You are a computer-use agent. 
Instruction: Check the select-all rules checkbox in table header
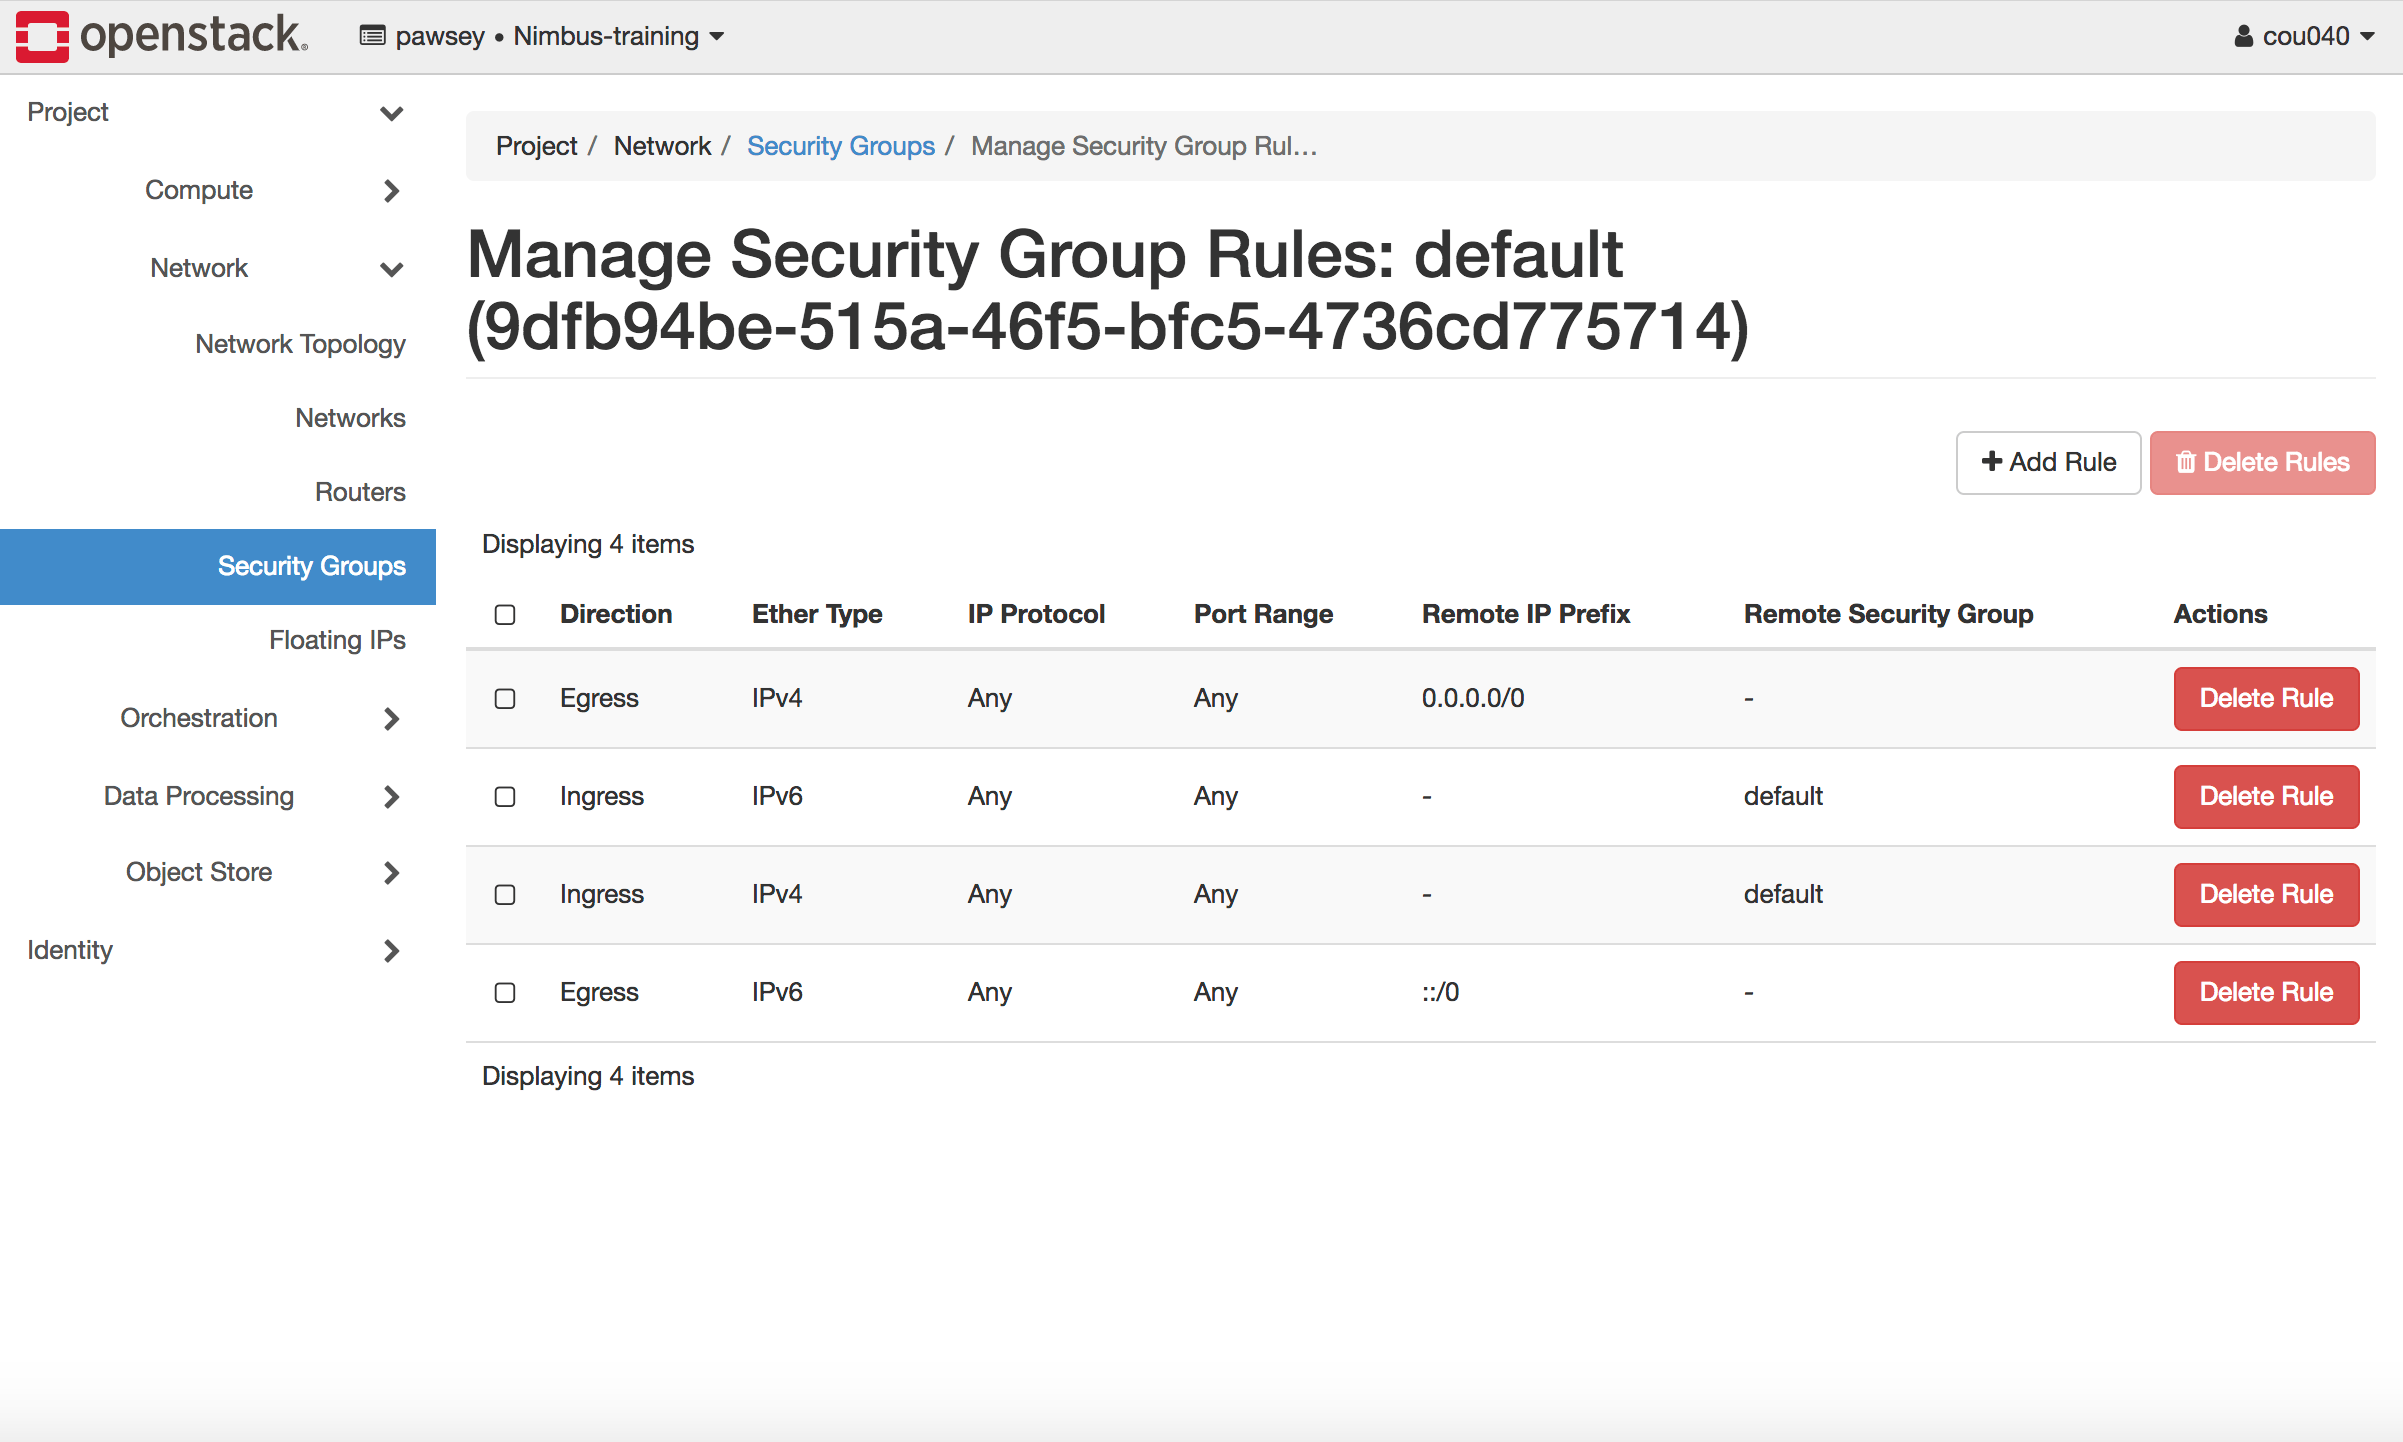pyautogui.click(x=505, y=614)
